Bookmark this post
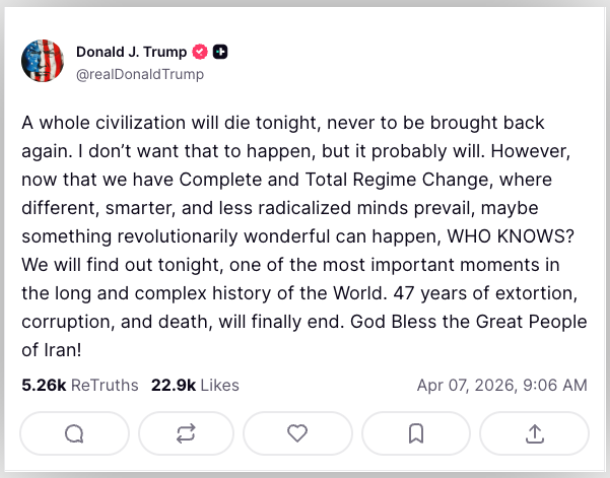This screenshot has height=478, width=610. tap(416, 433)
